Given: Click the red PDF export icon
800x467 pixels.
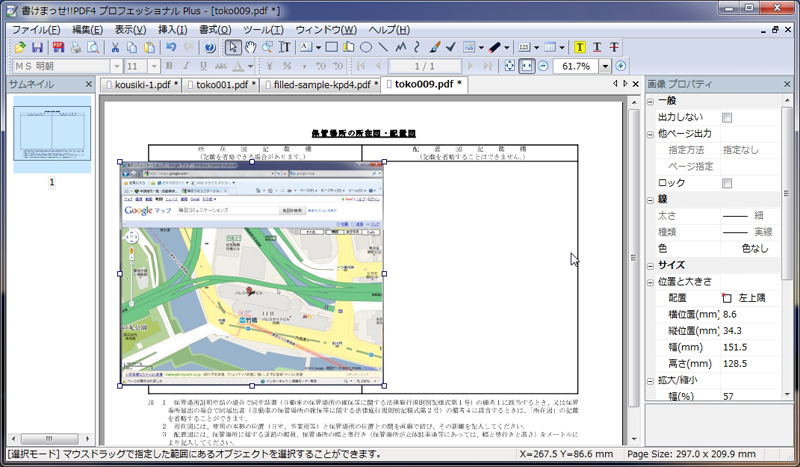Looking at the screenshot, I should 58,47.
